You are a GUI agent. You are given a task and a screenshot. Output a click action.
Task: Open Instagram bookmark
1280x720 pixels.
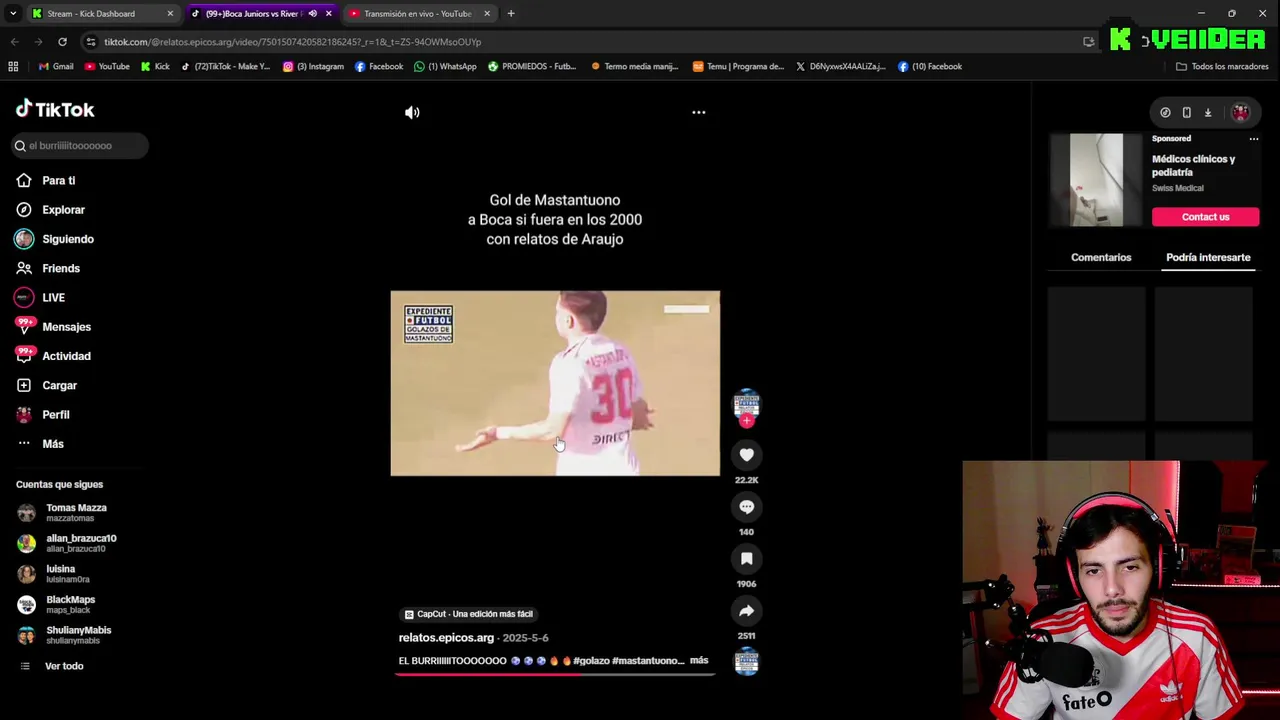[x=314, y=67]
